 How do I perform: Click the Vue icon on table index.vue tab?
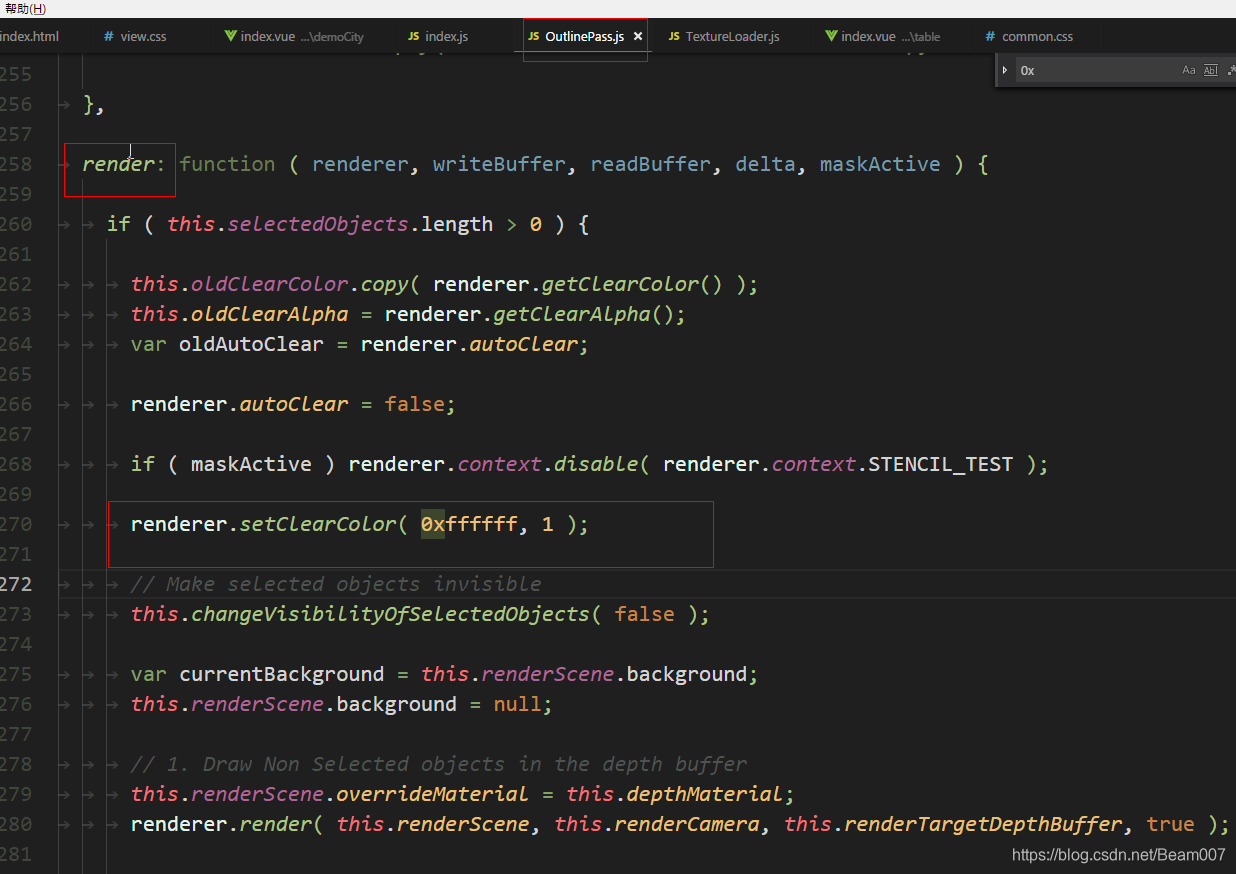tap(831, 37)
